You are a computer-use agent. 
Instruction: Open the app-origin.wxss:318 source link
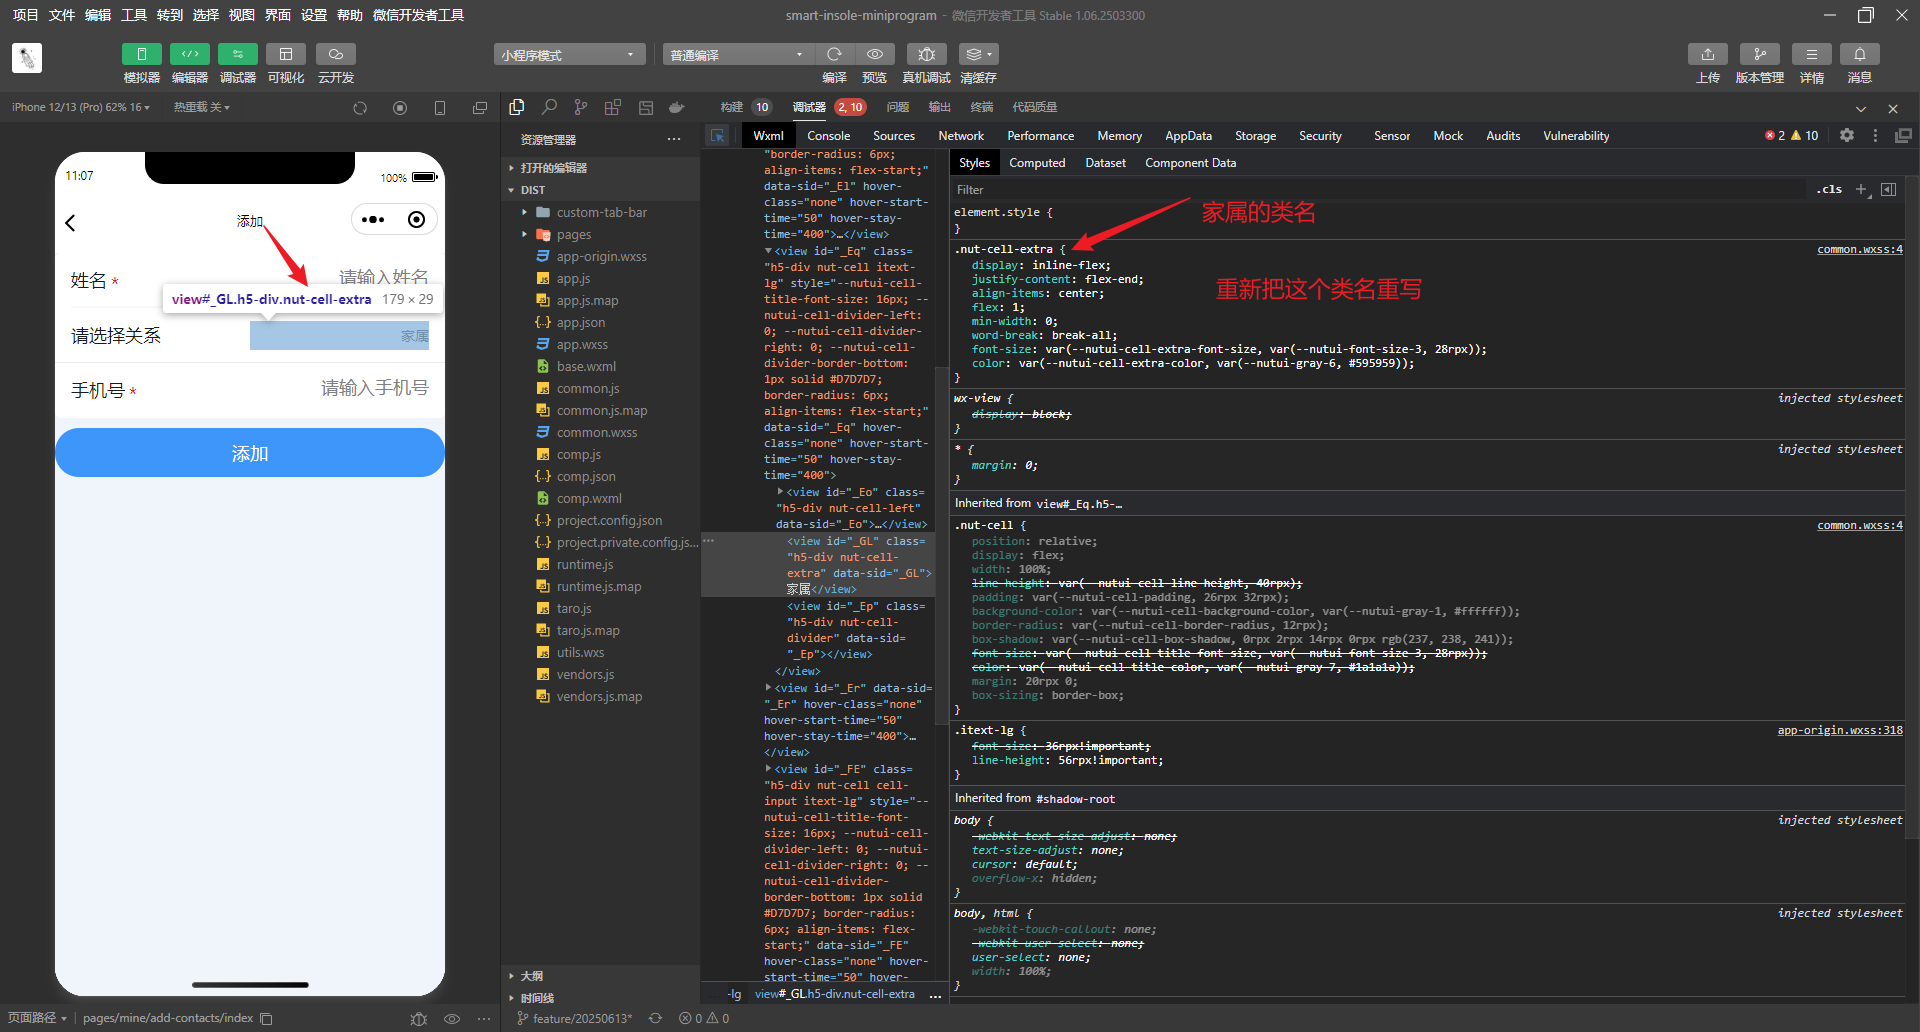click(x=1840, y=730)
